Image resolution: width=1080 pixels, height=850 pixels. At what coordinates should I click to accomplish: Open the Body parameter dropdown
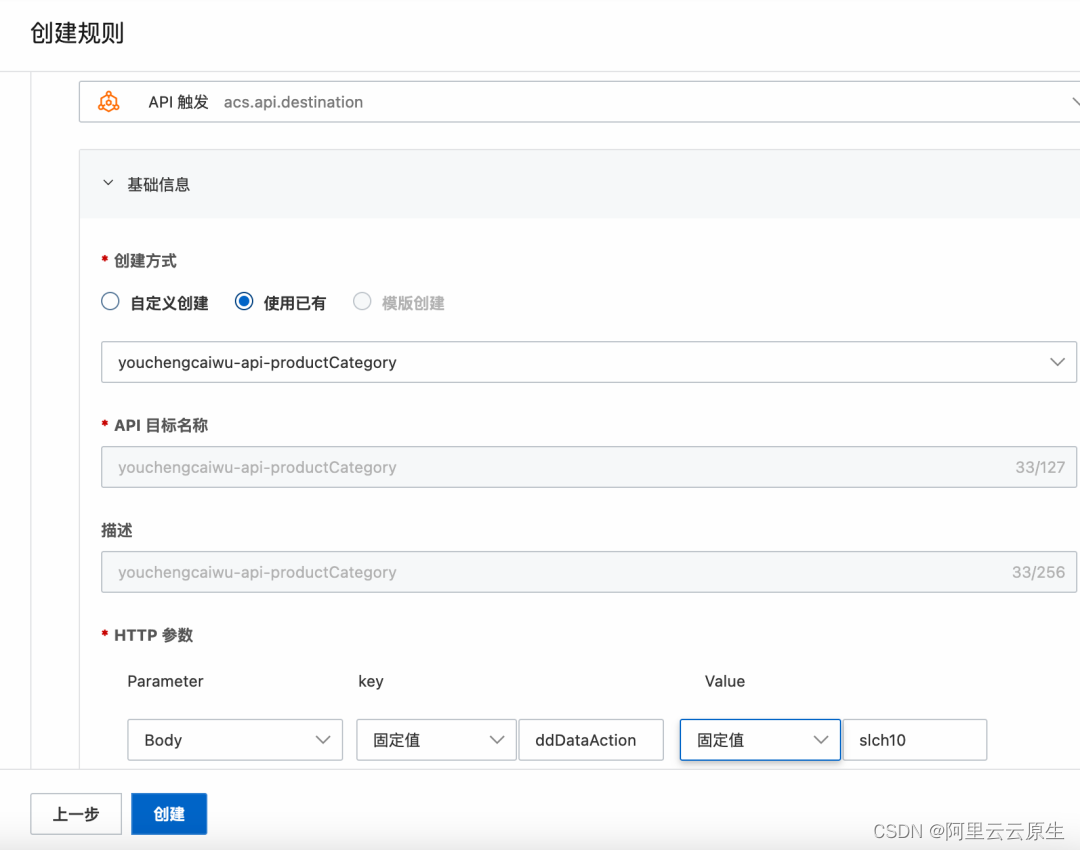[x=235, y=740]
